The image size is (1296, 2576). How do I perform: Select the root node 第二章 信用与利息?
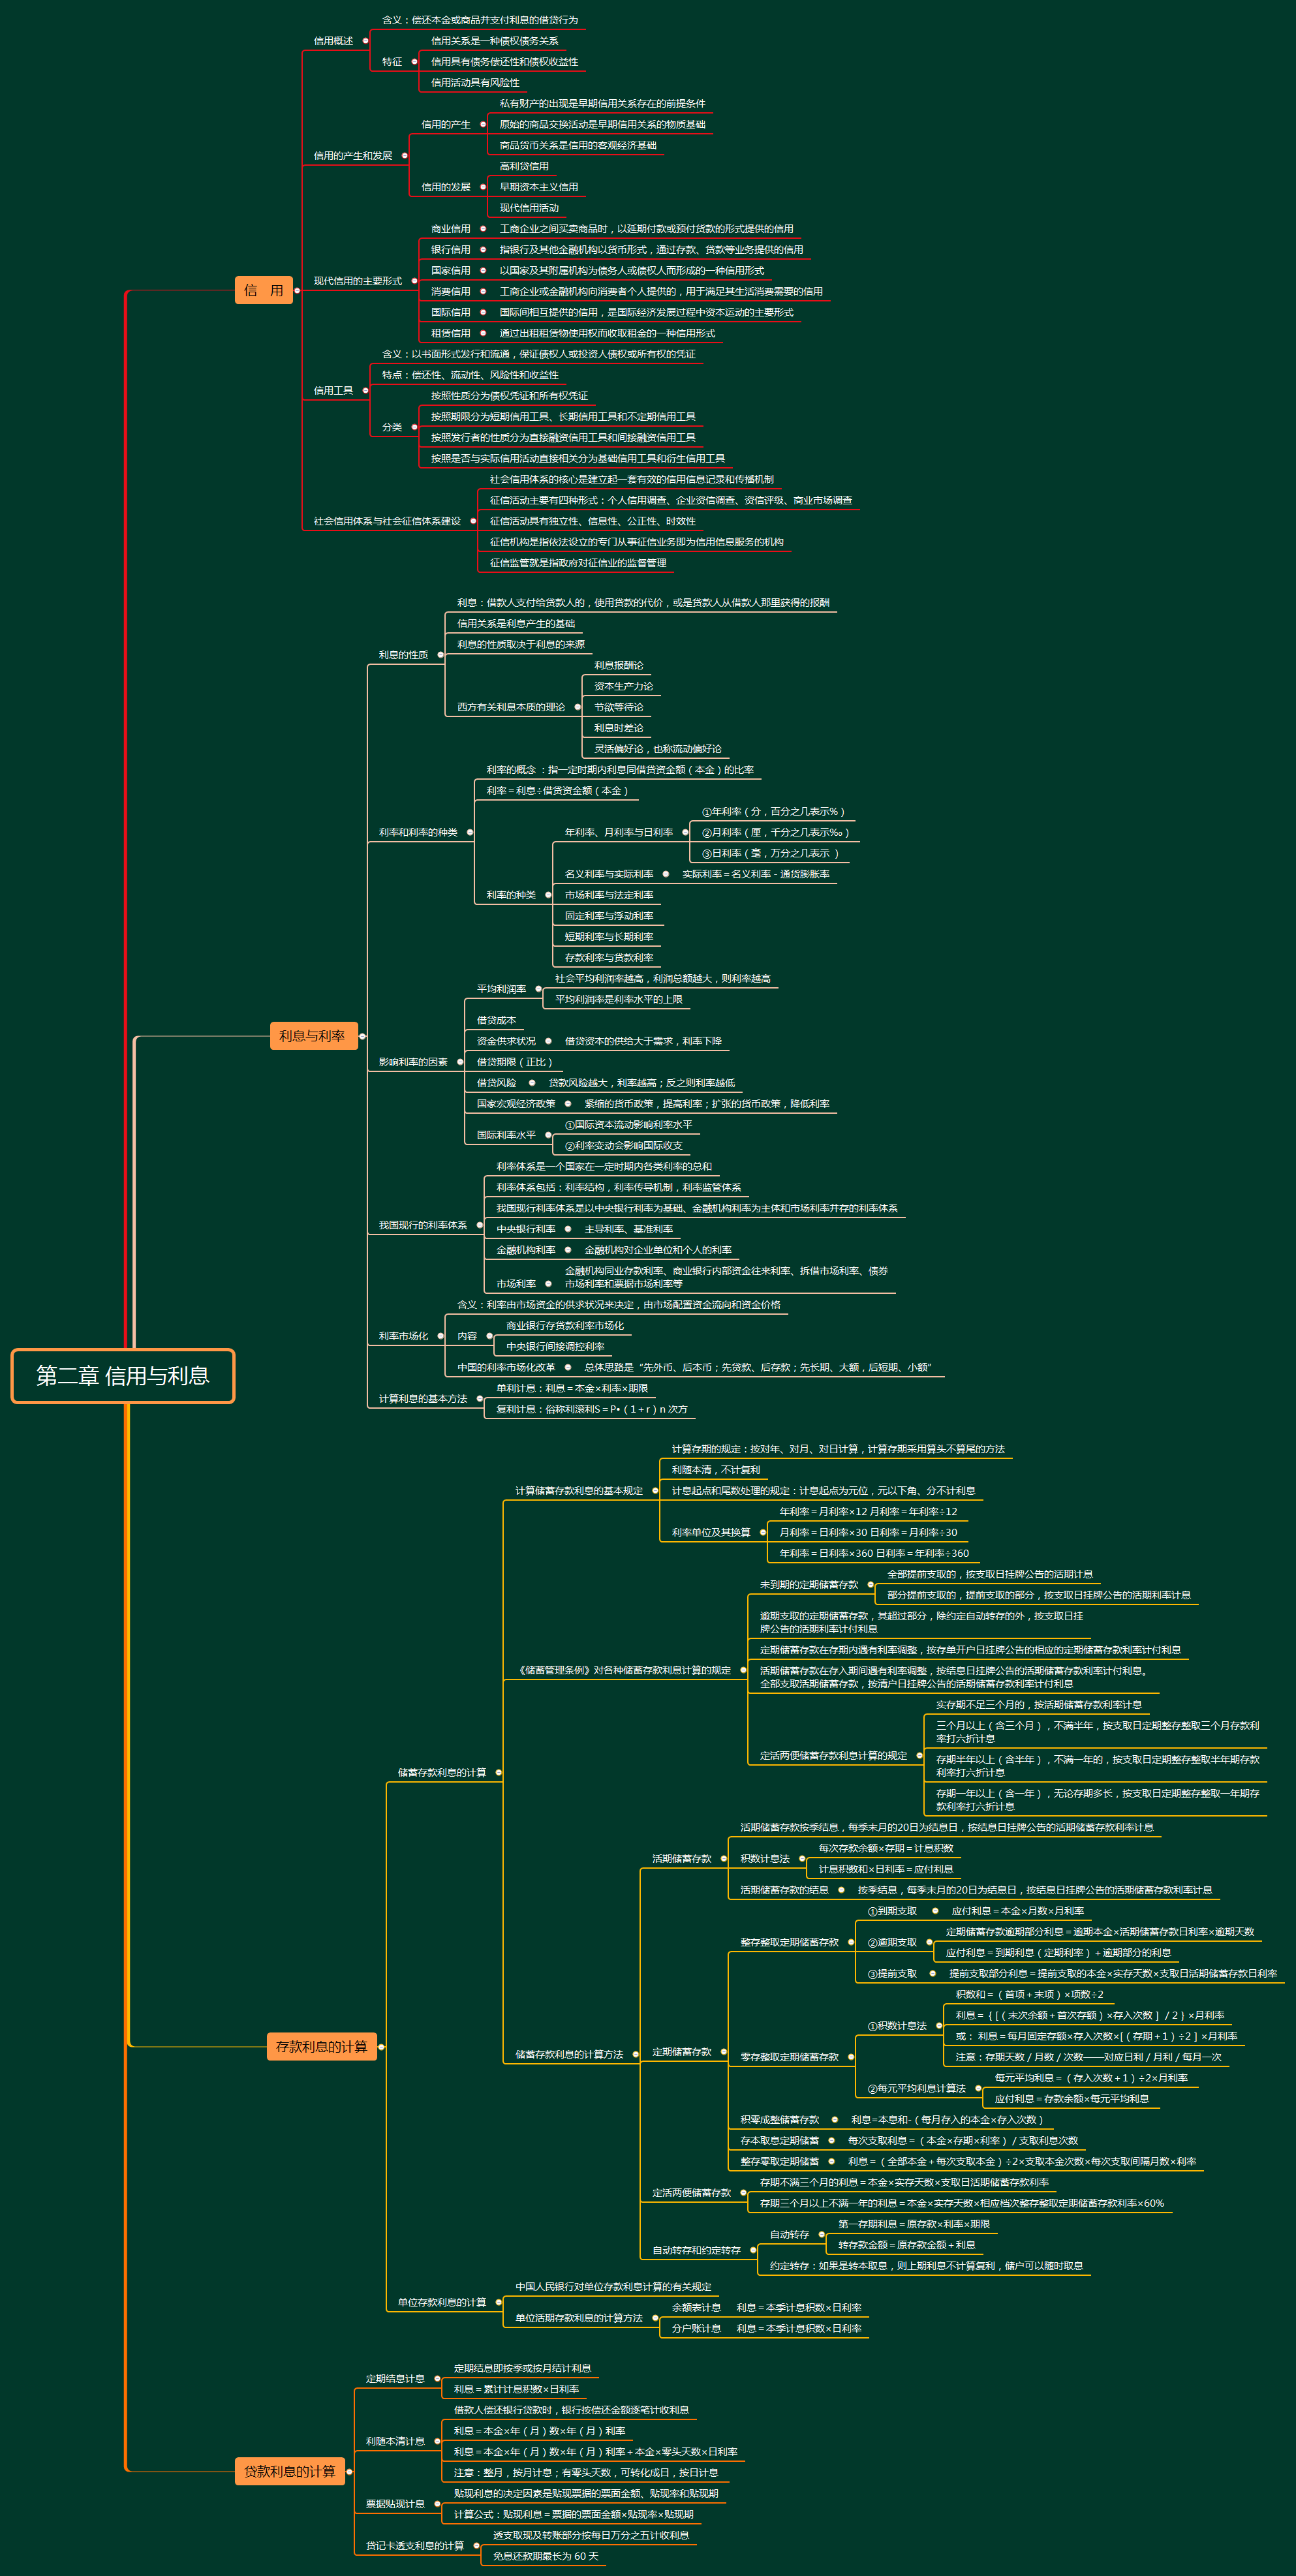(122, 1376)
